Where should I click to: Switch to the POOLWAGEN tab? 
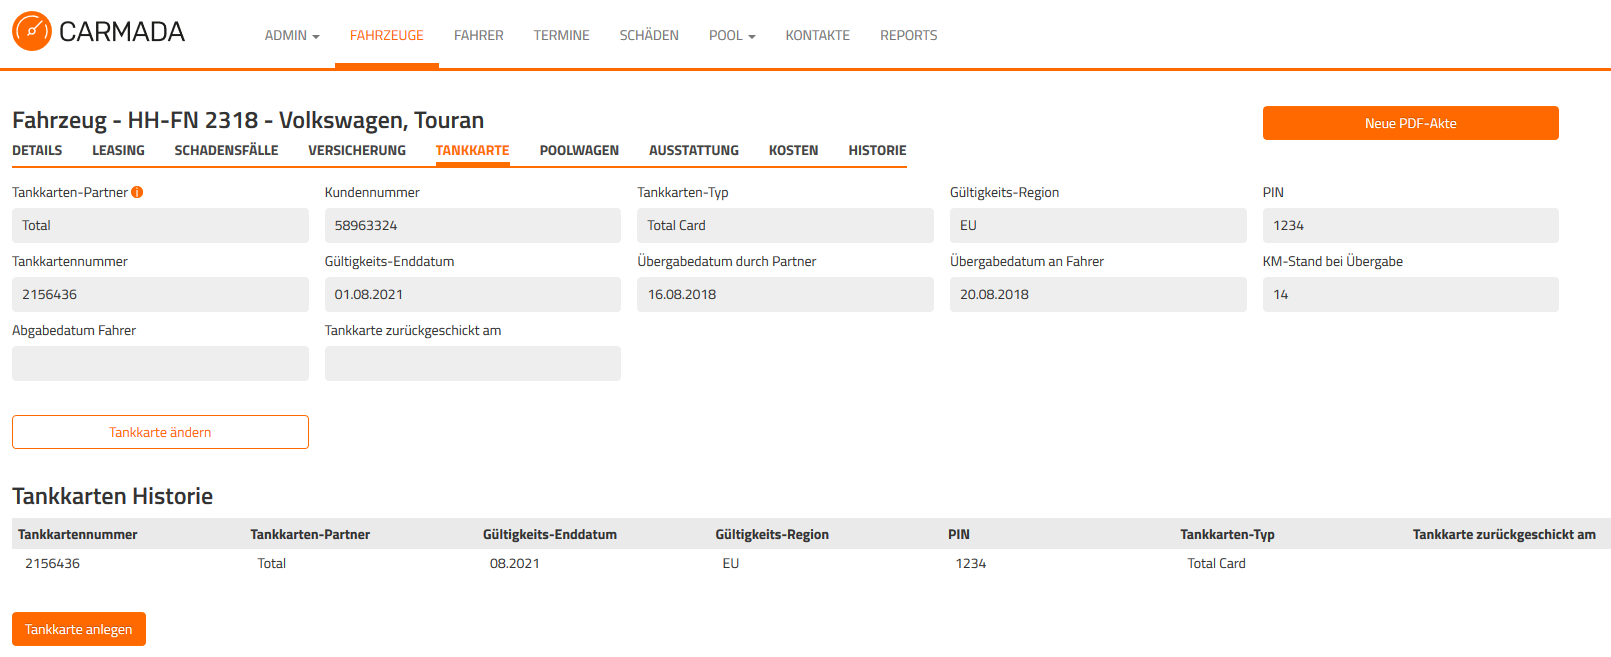coord(579,150)
